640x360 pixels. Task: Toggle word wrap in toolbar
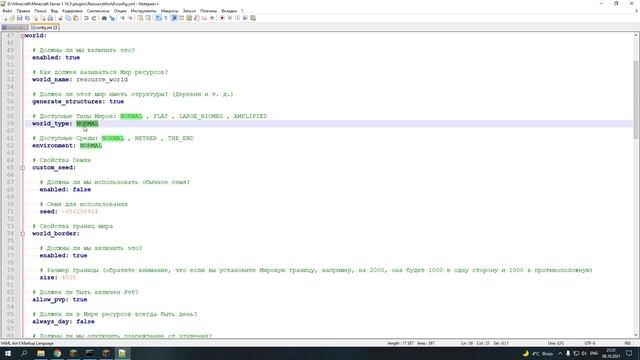pyautogui.click(x=158, y=18)
